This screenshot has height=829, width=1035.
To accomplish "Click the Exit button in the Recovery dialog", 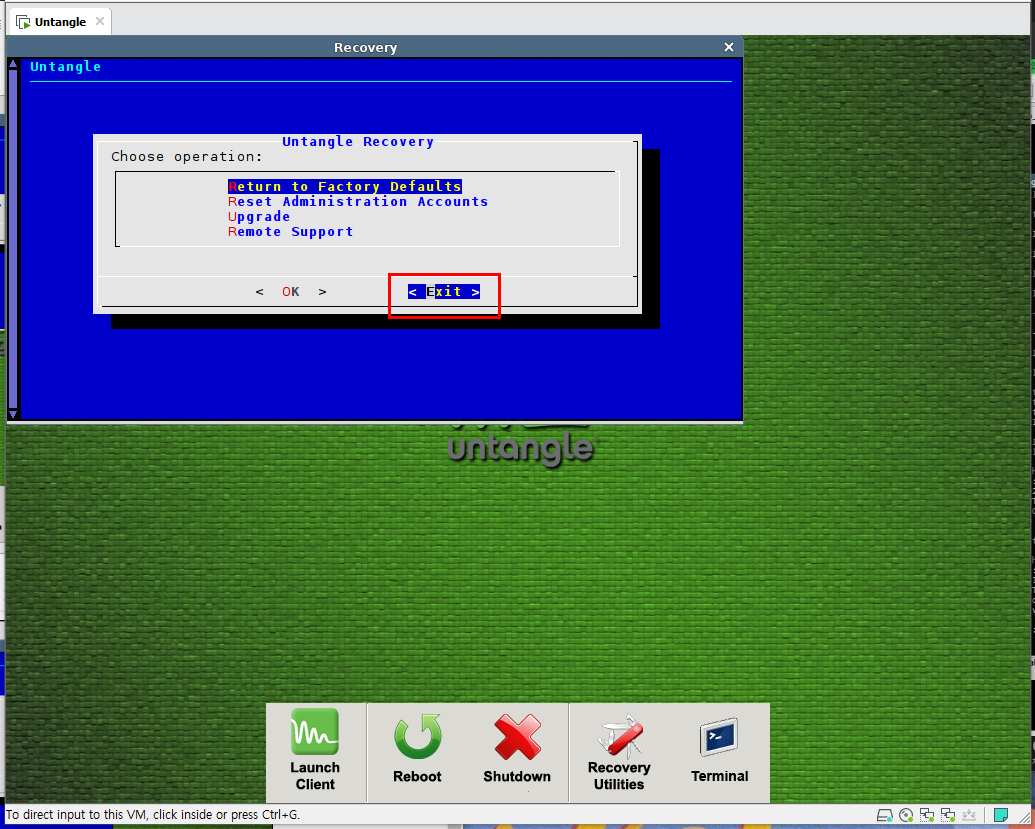I will [444, 292].
